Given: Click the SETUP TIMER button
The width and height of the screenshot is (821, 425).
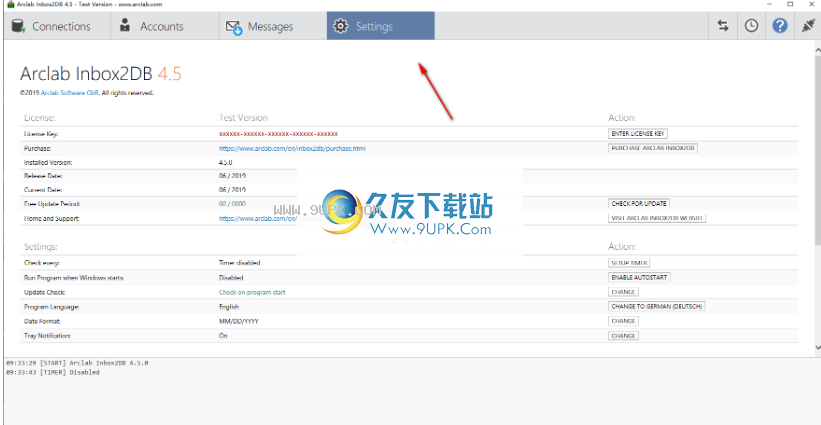Looking at the screenshot, I should coord(629,263).
